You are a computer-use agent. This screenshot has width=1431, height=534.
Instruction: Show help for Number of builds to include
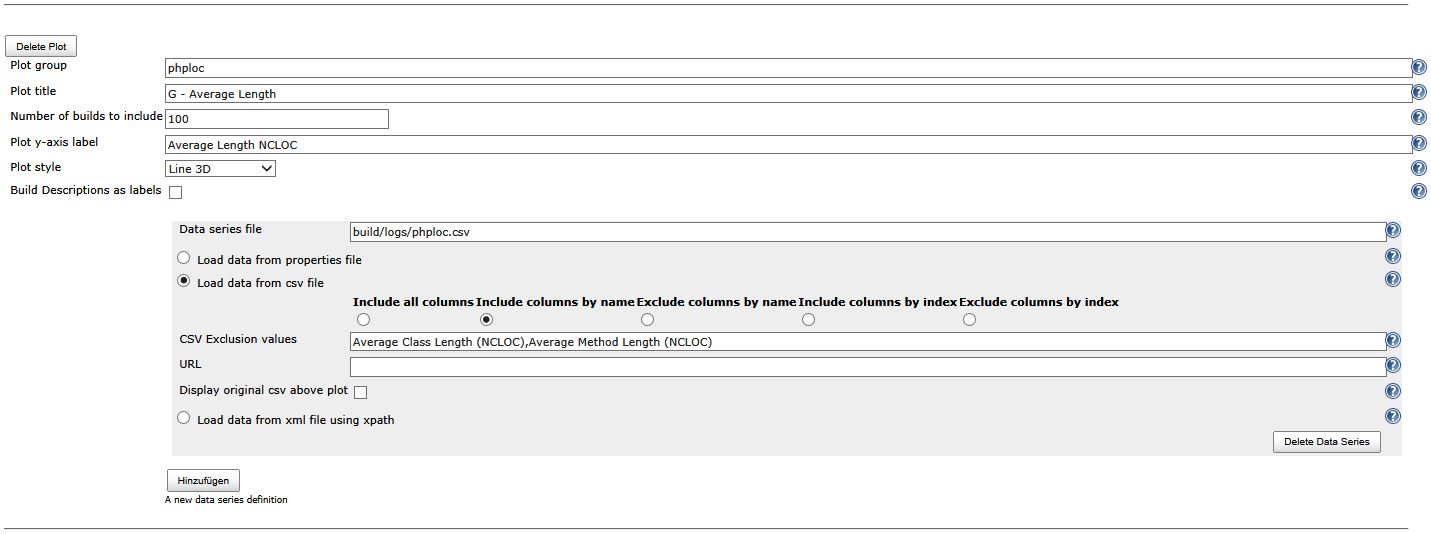1418,118
